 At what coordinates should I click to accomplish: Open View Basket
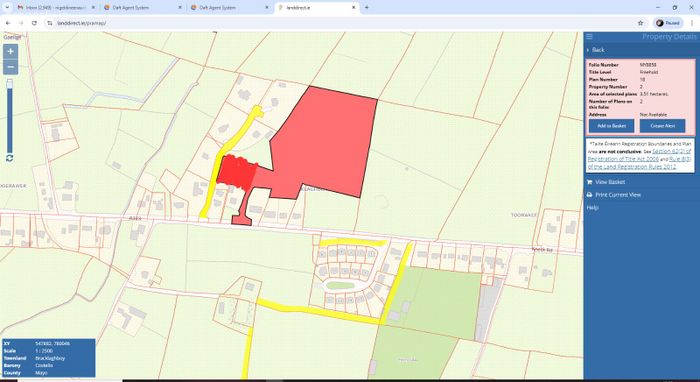tap(610, 182)
